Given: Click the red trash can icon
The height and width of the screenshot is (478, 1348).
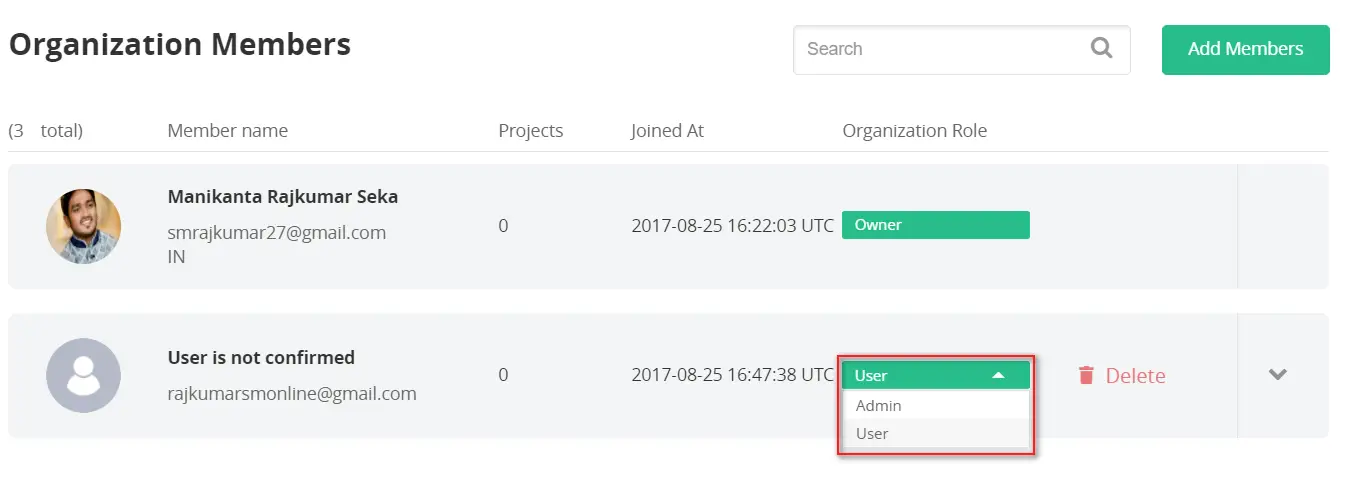Looking at the screenshot, I should 1086,375.
